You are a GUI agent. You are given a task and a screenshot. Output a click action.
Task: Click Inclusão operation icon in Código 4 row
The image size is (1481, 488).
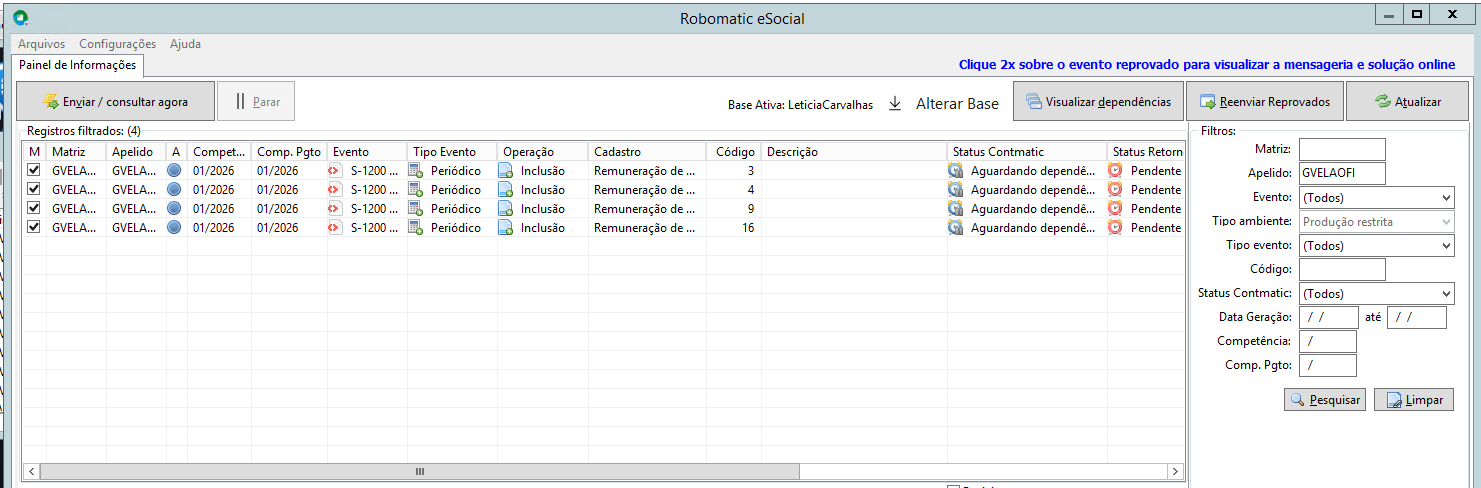506,189
